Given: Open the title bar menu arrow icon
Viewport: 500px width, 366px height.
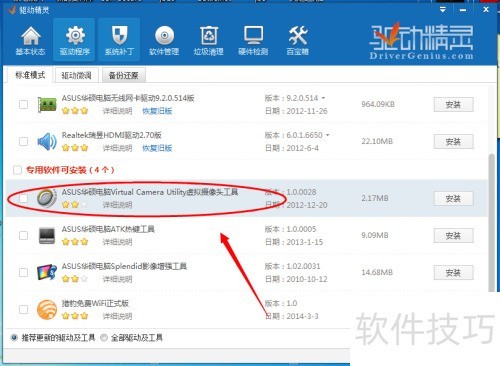Looking at the screenshot, I should point(443,10).
